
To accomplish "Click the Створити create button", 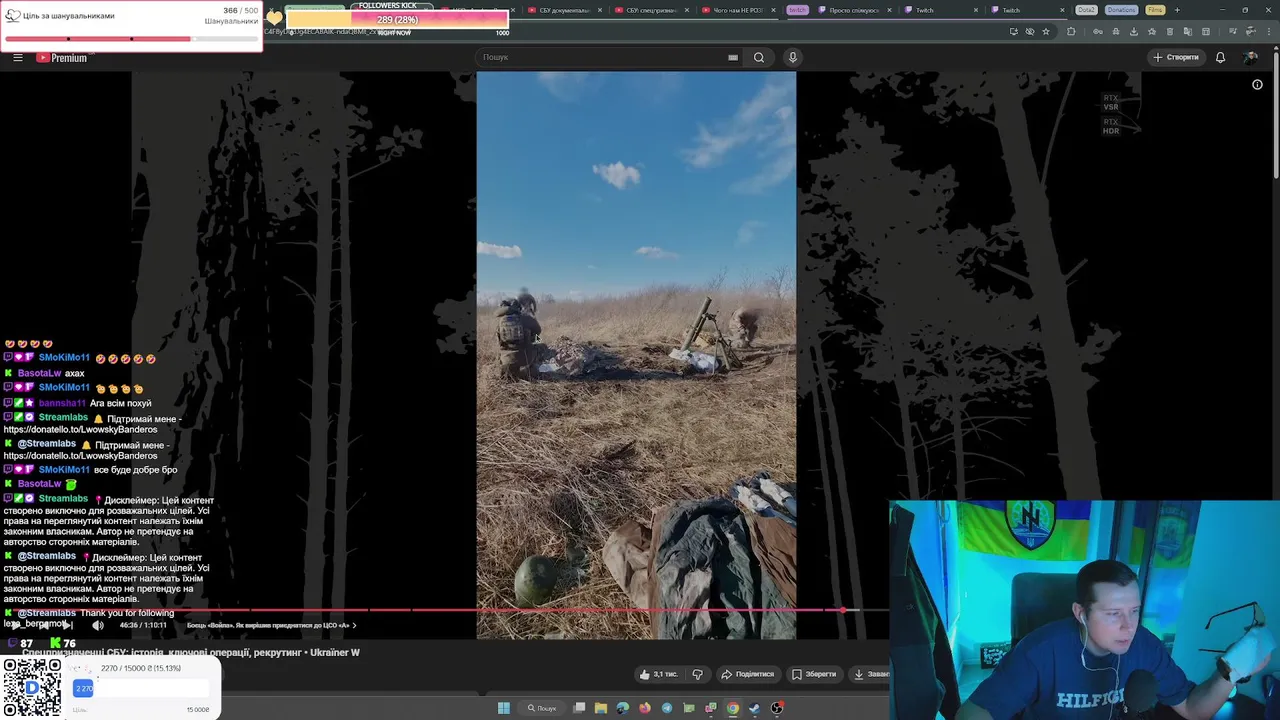I will click(x=1176, y=57).
